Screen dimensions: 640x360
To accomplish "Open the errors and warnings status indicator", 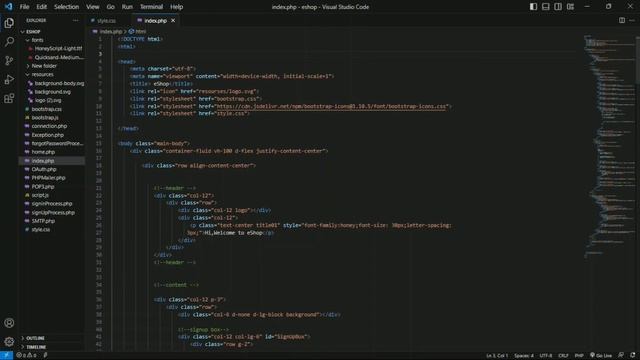I will tap(26, 356).
